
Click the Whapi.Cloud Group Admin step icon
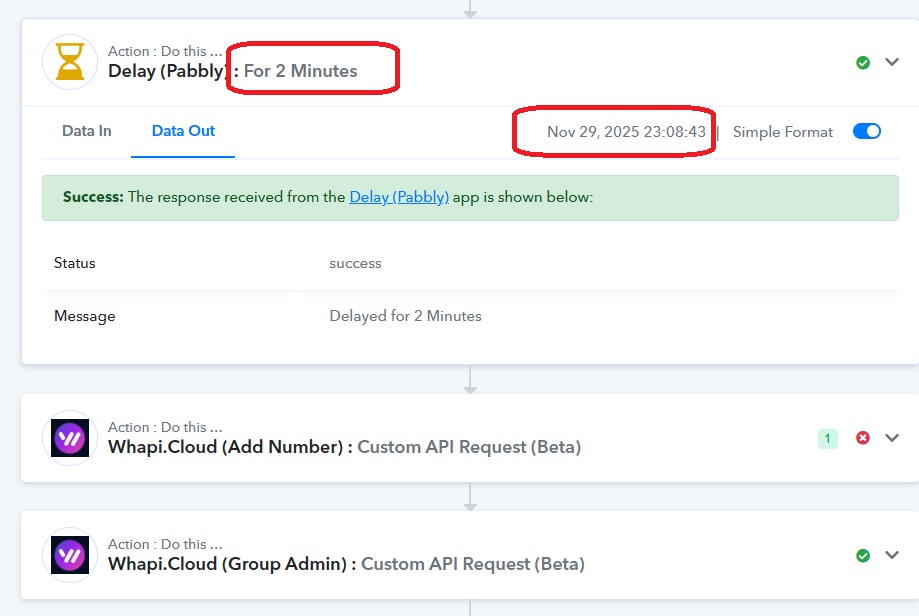(70, 555)
